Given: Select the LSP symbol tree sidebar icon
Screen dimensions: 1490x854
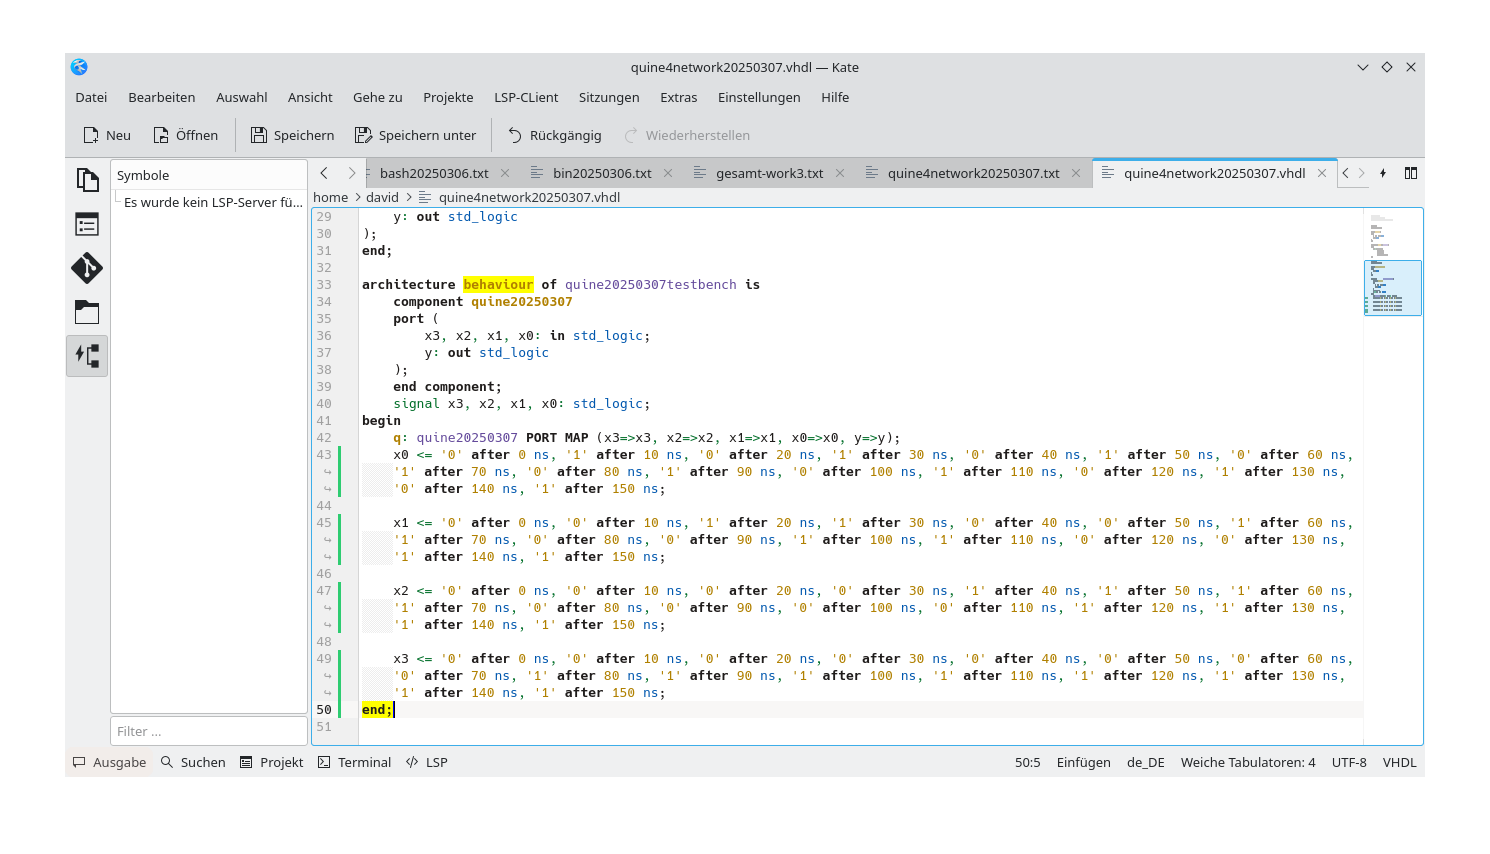Looking at the screenshot, I should (x=88, y=355).
